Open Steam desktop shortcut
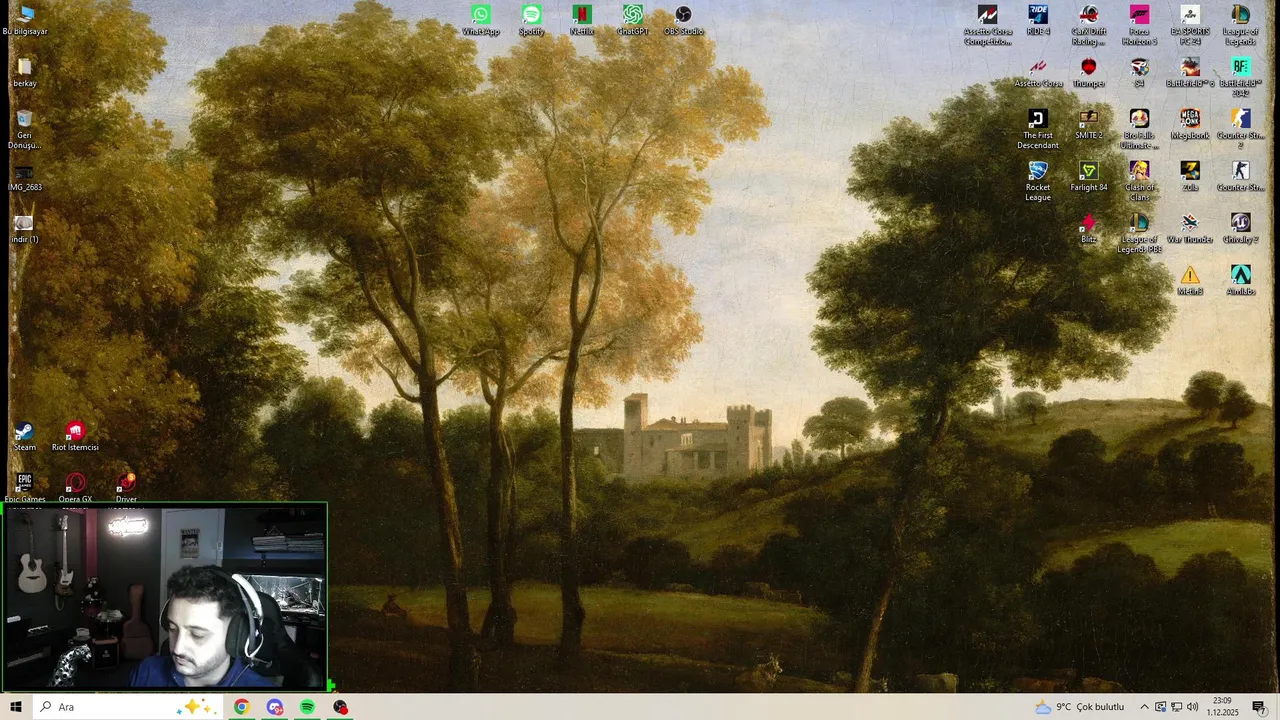Image resolution: width=1280 pixels, height=720 pixels. (x=24, y=437)
